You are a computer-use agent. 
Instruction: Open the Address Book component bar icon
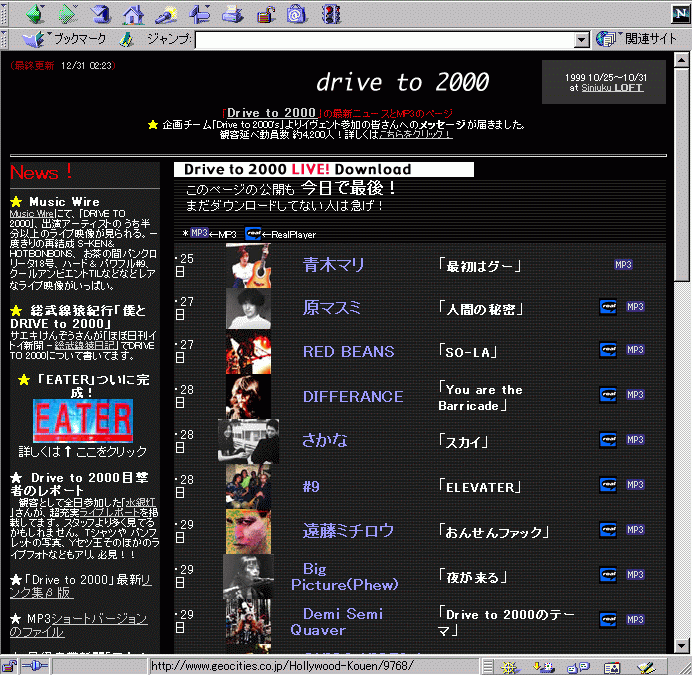pyautogui.click(x=612, y=667)
